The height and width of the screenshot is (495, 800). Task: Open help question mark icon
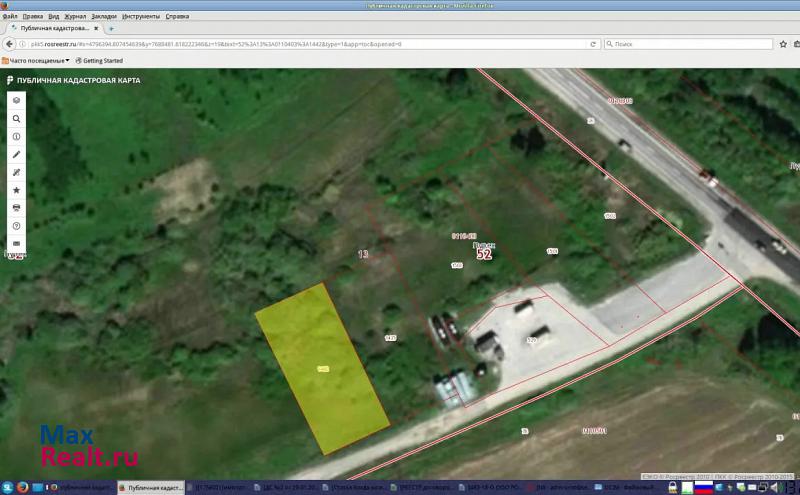coord(17,225)
